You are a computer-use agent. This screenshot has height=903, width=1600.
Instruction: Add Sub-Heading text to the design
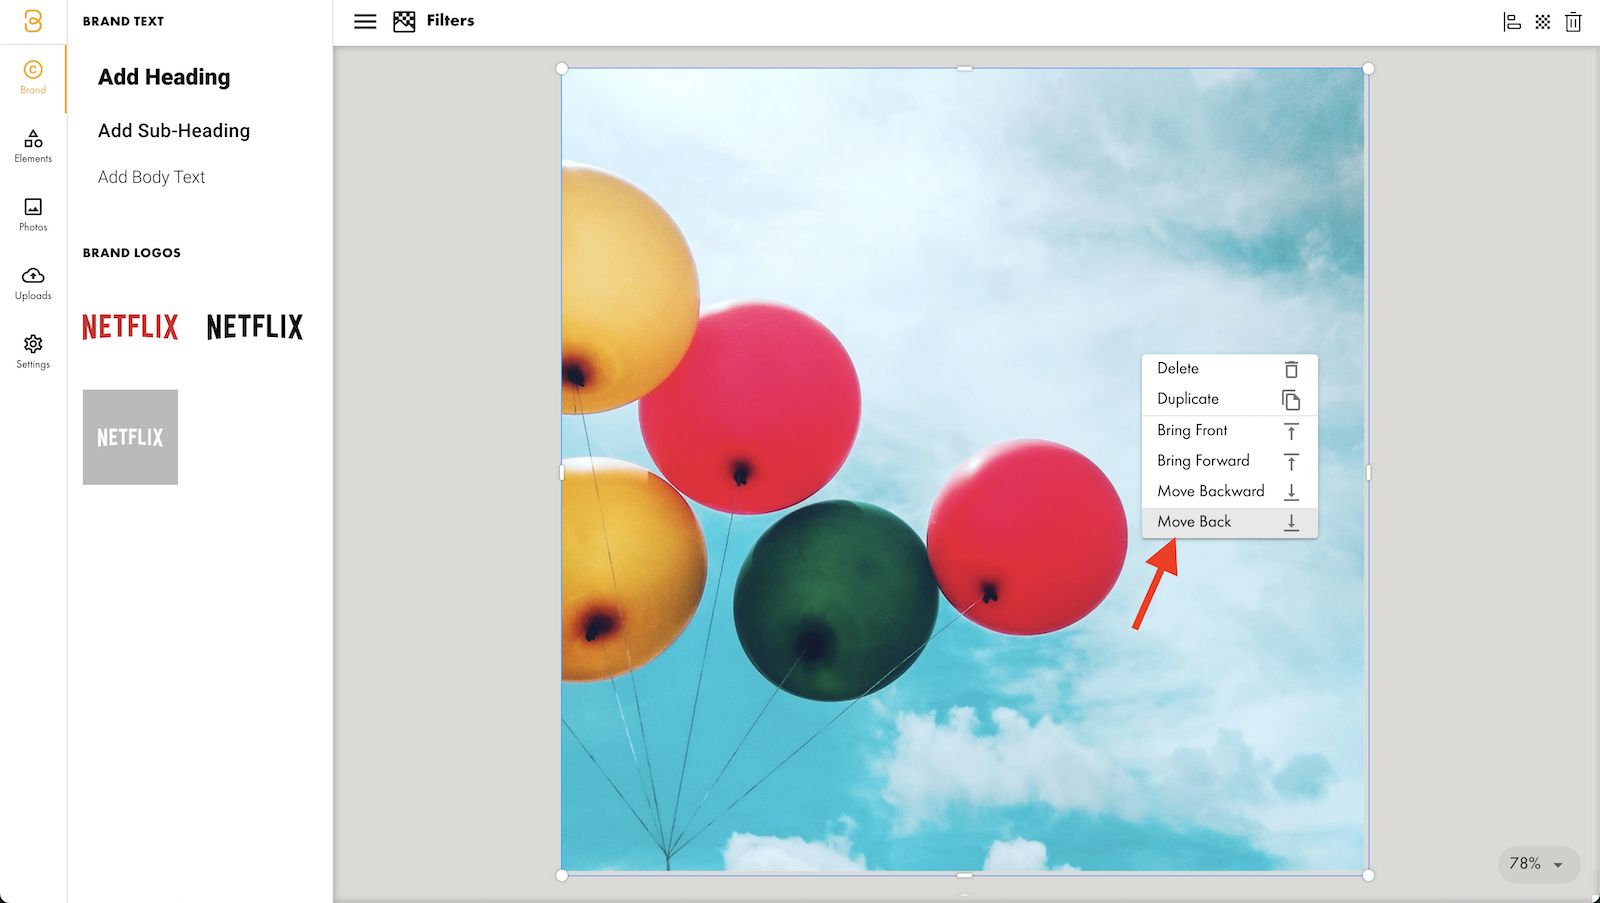tap(174, 131)
